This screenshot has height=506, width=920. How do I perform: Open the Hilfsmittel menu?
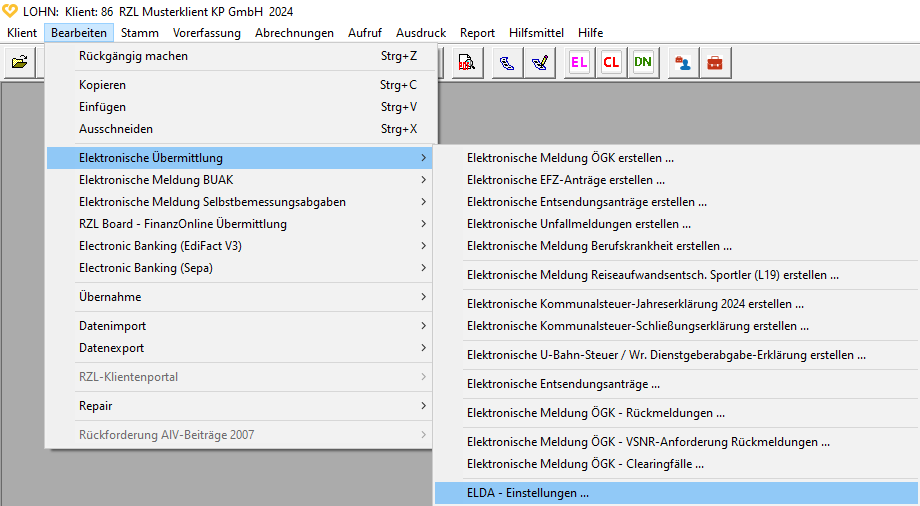point(542,33)
